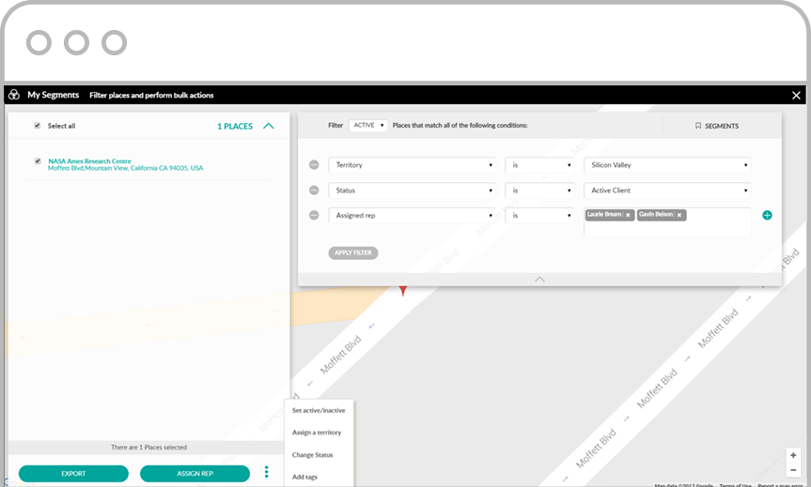Close the My Segments panel
Screen dimensions: 811x487
point(796,95)
